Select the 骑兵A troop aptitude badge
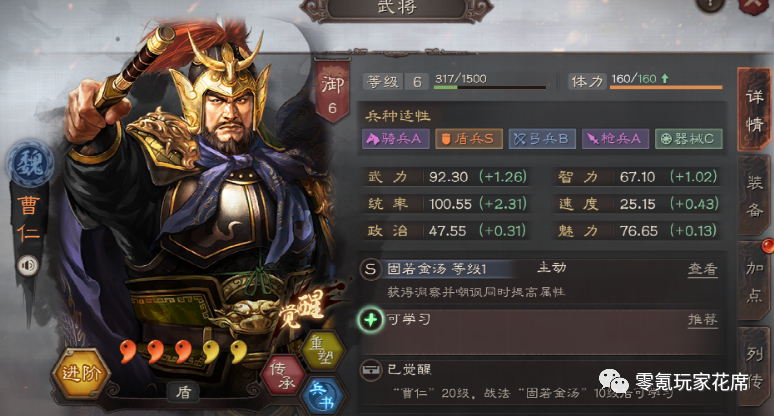This screenshot has height=416, width=774. pos(395,139)
